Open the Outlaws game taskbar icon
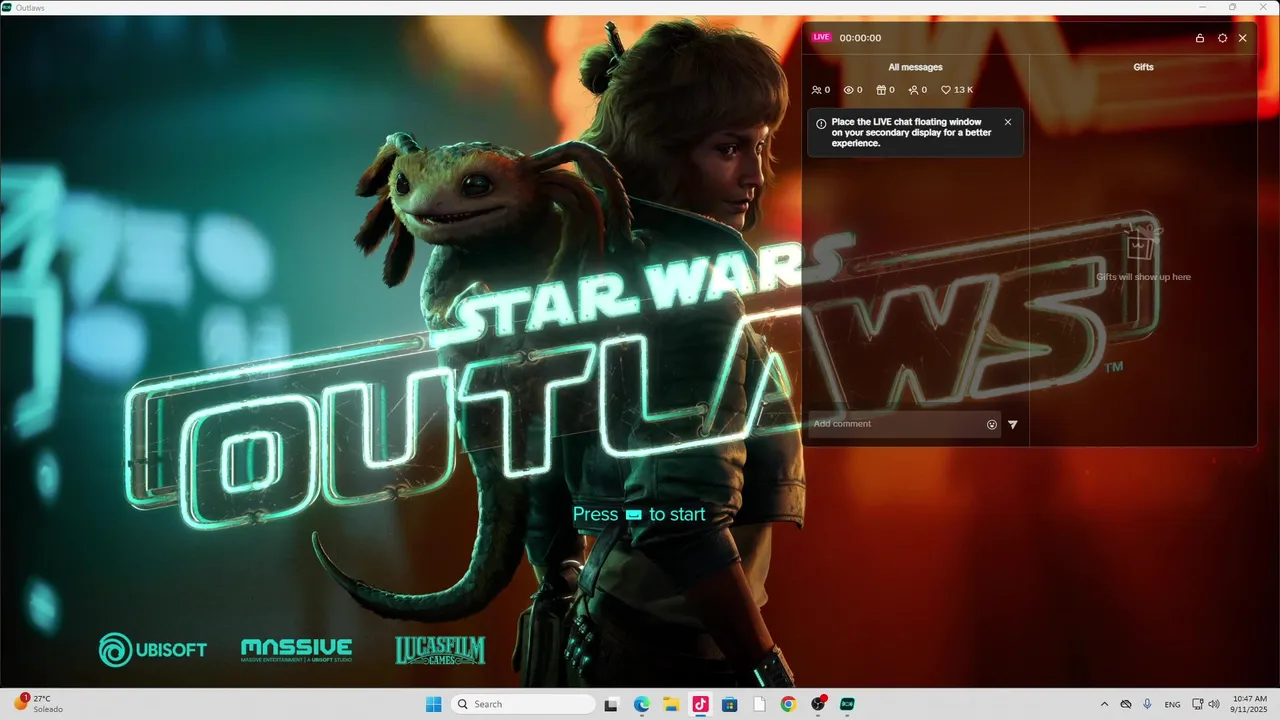This screenshot has height=720, width=1280. (x=847, y=704)
